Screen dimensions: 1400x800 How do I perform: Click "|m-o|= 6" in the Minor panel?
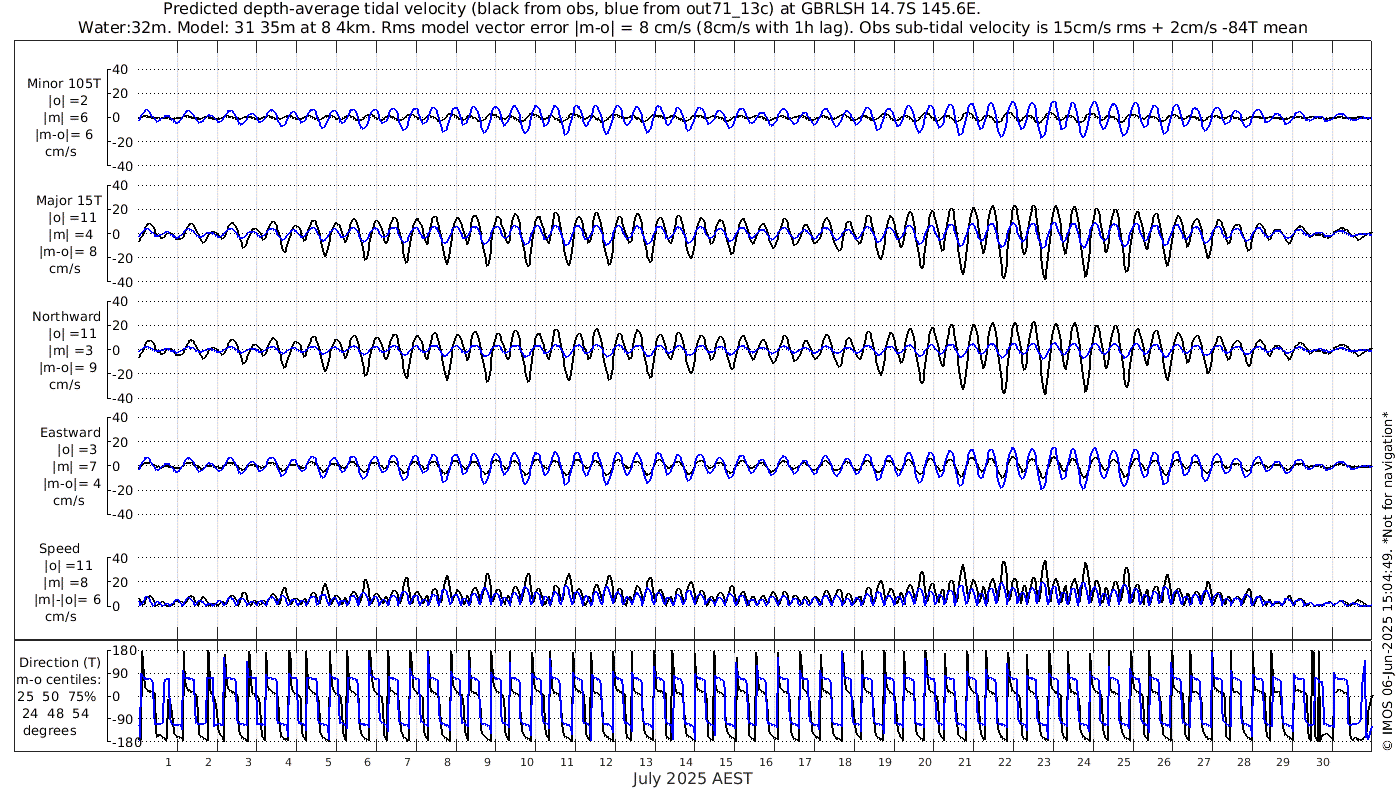pyautogui.click(x=65, y=134)
